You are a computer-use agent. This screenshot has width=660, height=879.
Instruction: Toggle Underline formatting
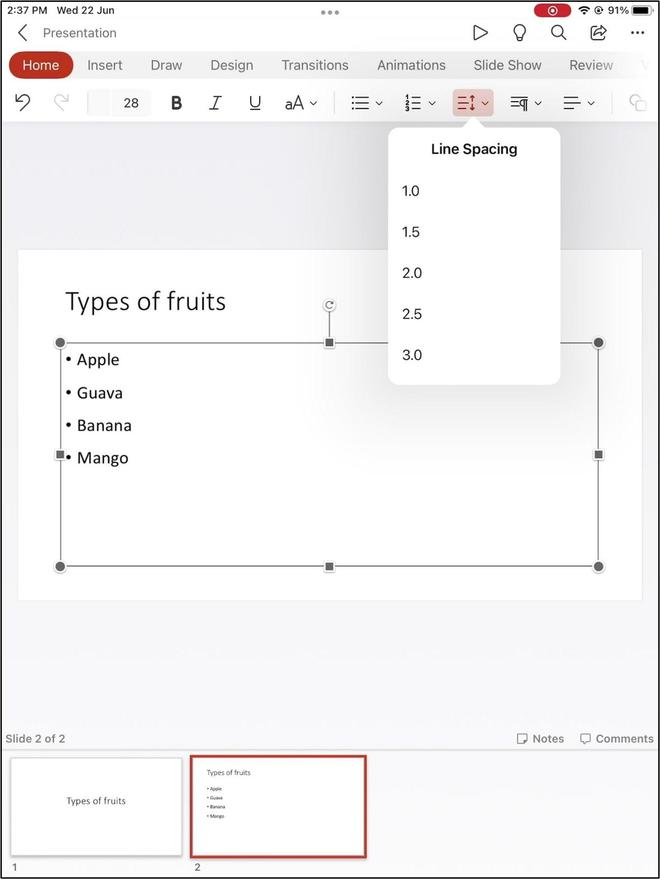coord(255,103)
